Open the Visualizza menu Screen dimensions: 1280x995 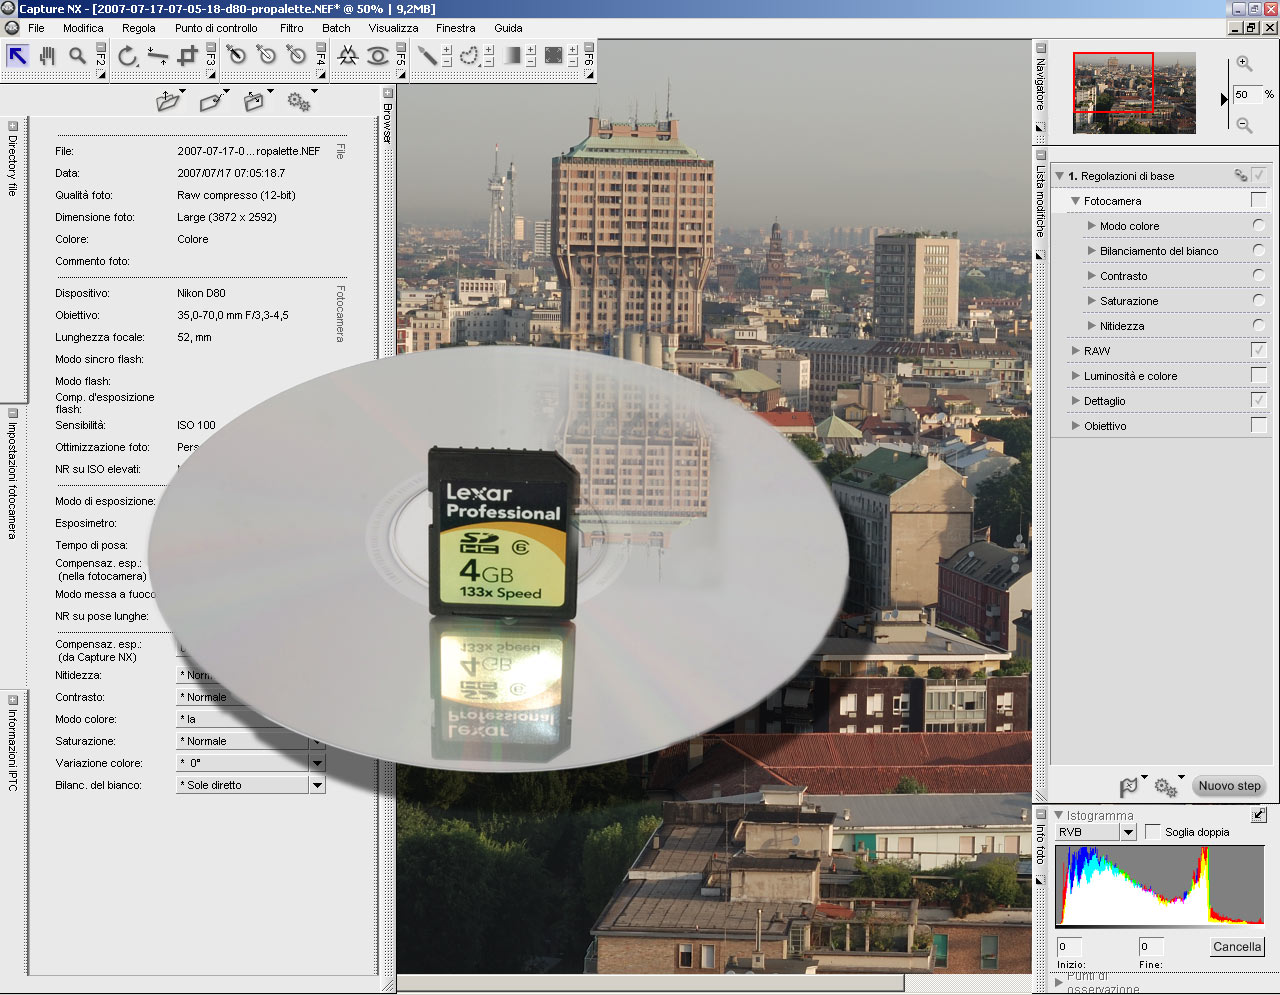click(x=393, y=28)
